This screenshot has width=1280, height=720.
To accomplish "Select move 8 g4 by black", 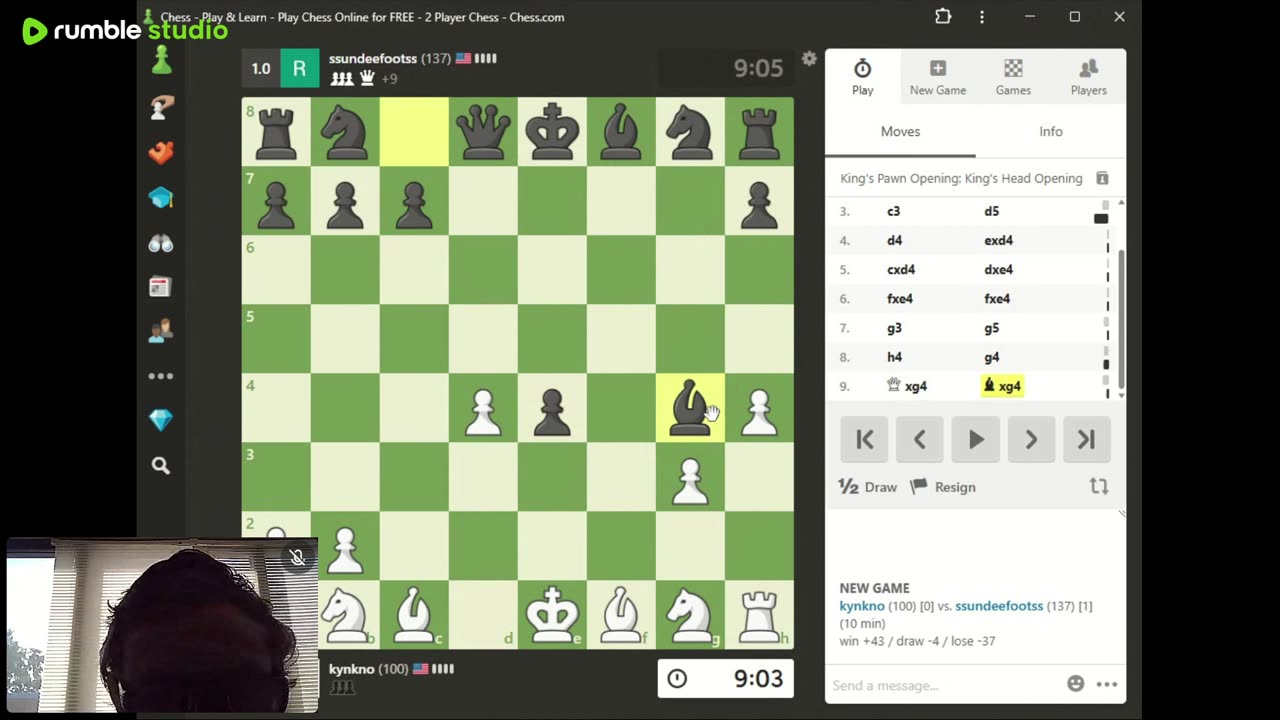I will tap(991, 357).
